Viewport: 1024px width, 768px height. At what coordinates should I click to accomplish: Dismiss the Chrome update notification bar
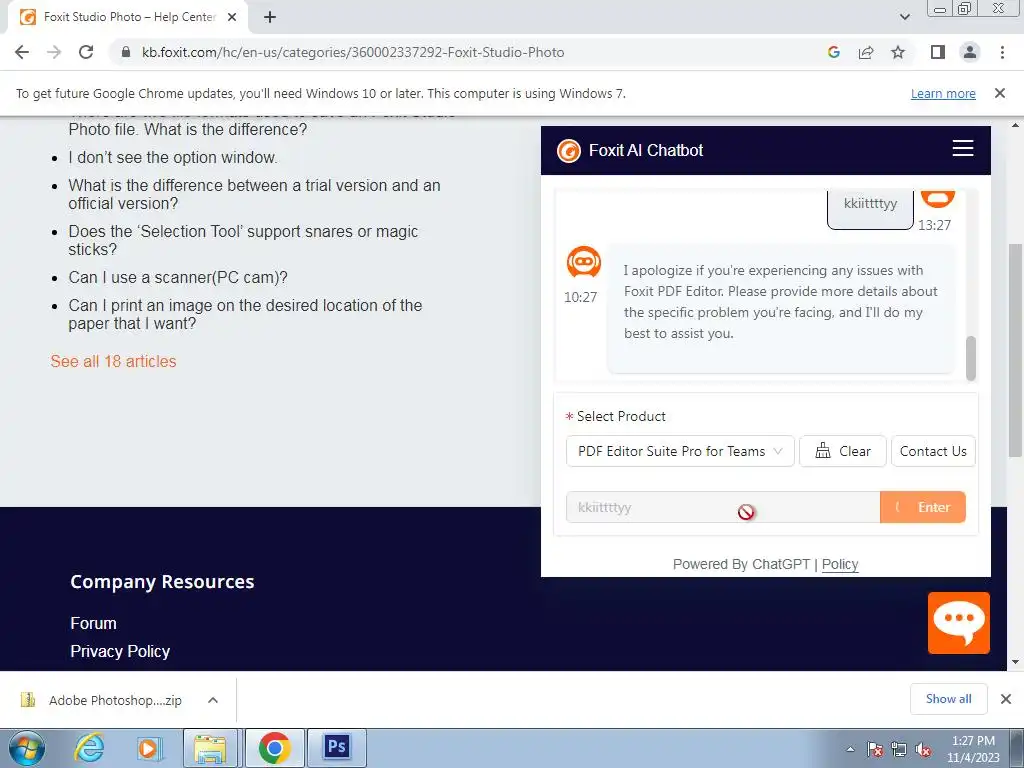tap(999, 93)
